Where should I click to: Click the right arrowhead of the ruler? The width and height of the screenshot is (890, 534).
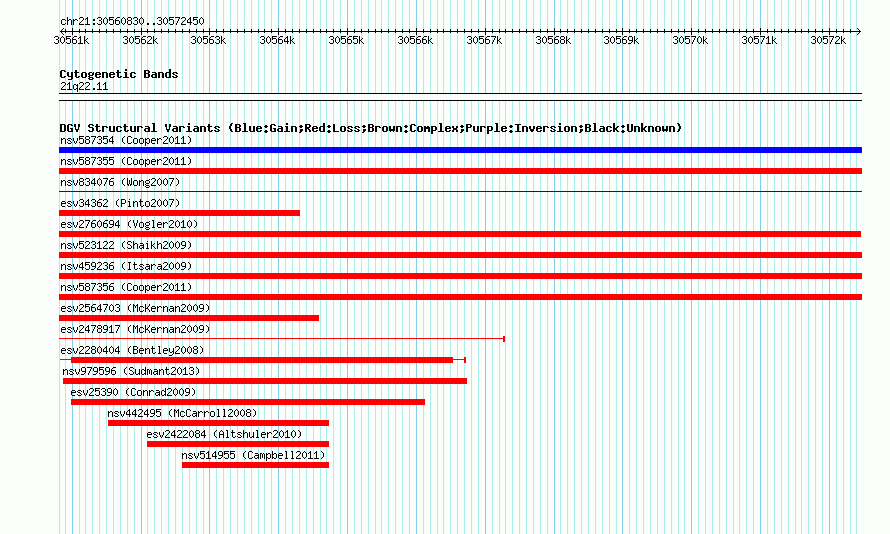(x=859, y=31)
